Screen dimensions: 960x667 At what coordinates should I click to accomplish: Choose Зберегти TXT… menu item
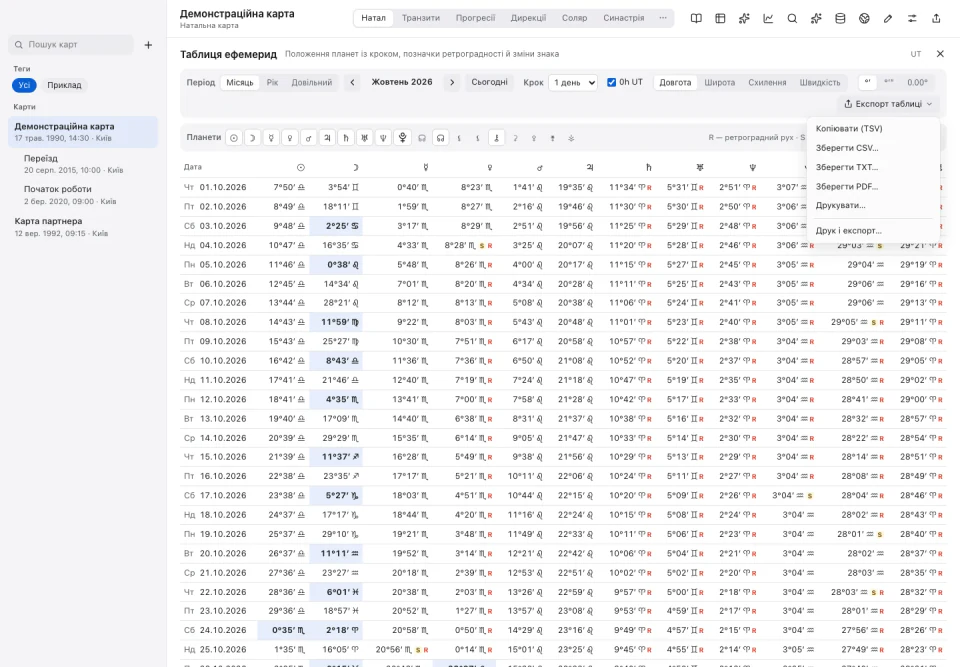click(873, 167)
